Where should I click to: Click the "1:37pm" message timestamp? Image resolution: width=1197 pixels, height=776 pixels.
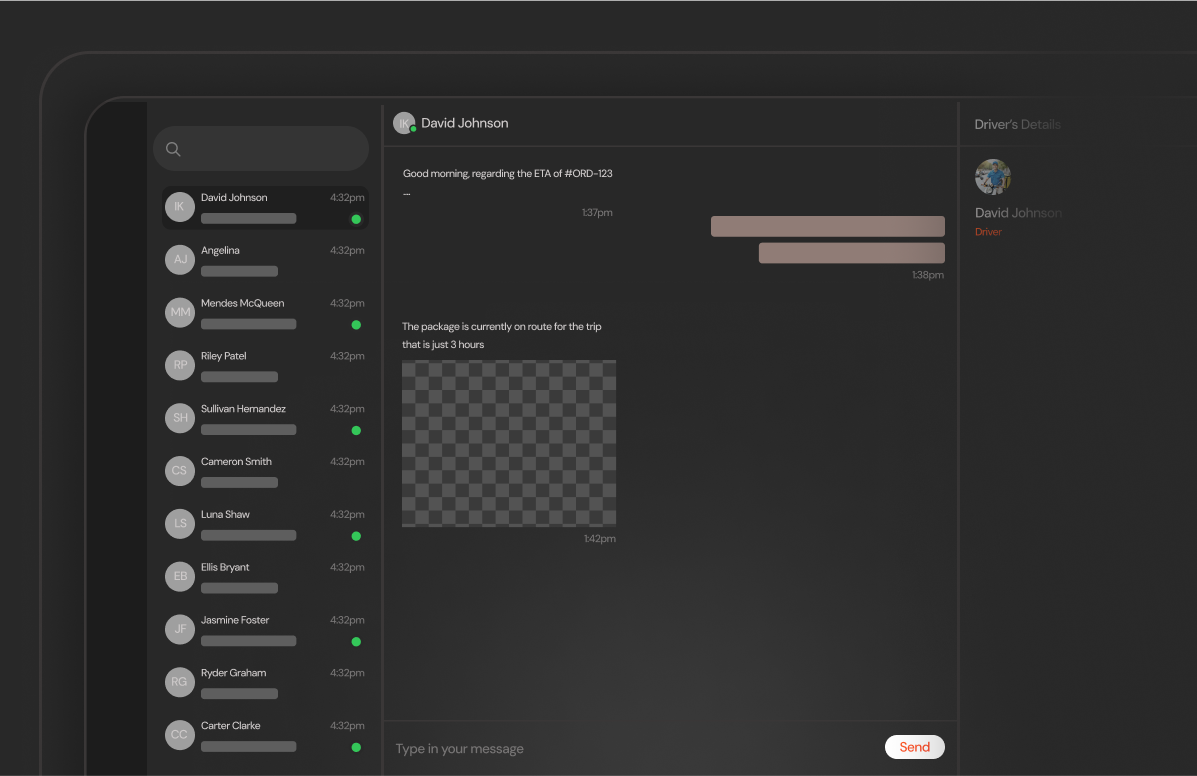pos(597,213)
